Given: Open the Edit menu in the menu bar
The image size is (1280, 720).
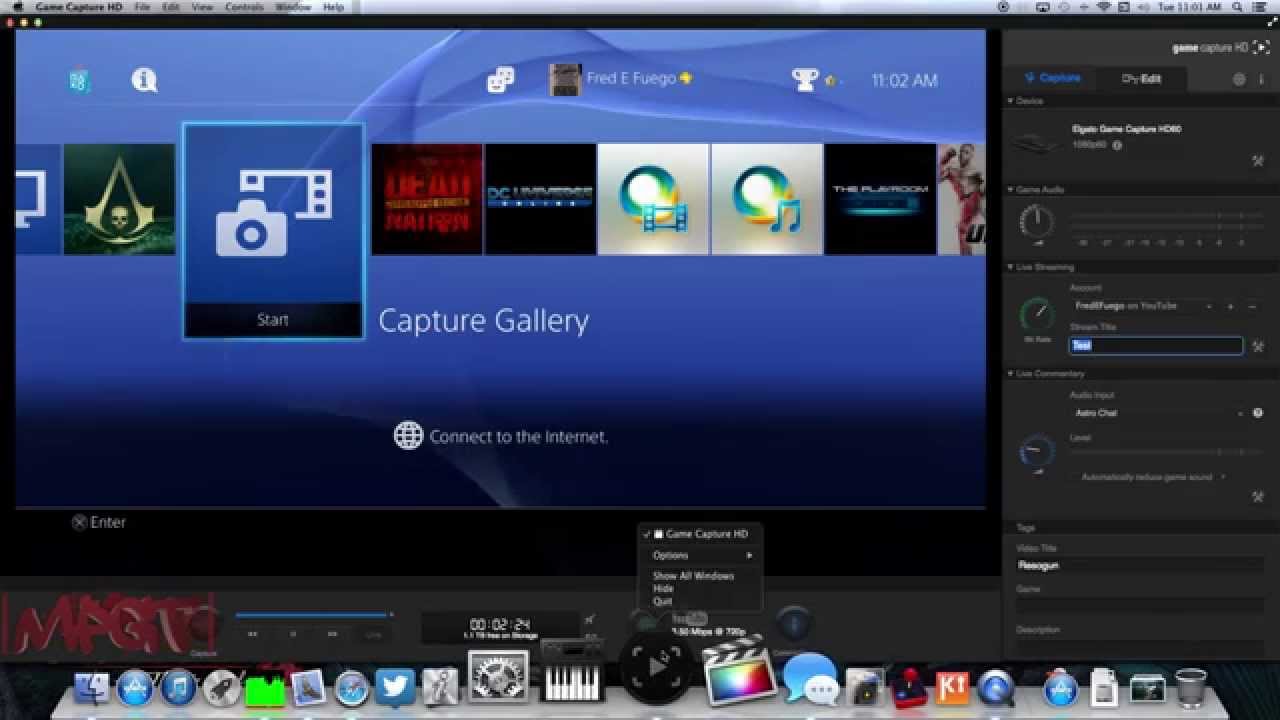Looking at the screenshot, I should tap(172, 7).
